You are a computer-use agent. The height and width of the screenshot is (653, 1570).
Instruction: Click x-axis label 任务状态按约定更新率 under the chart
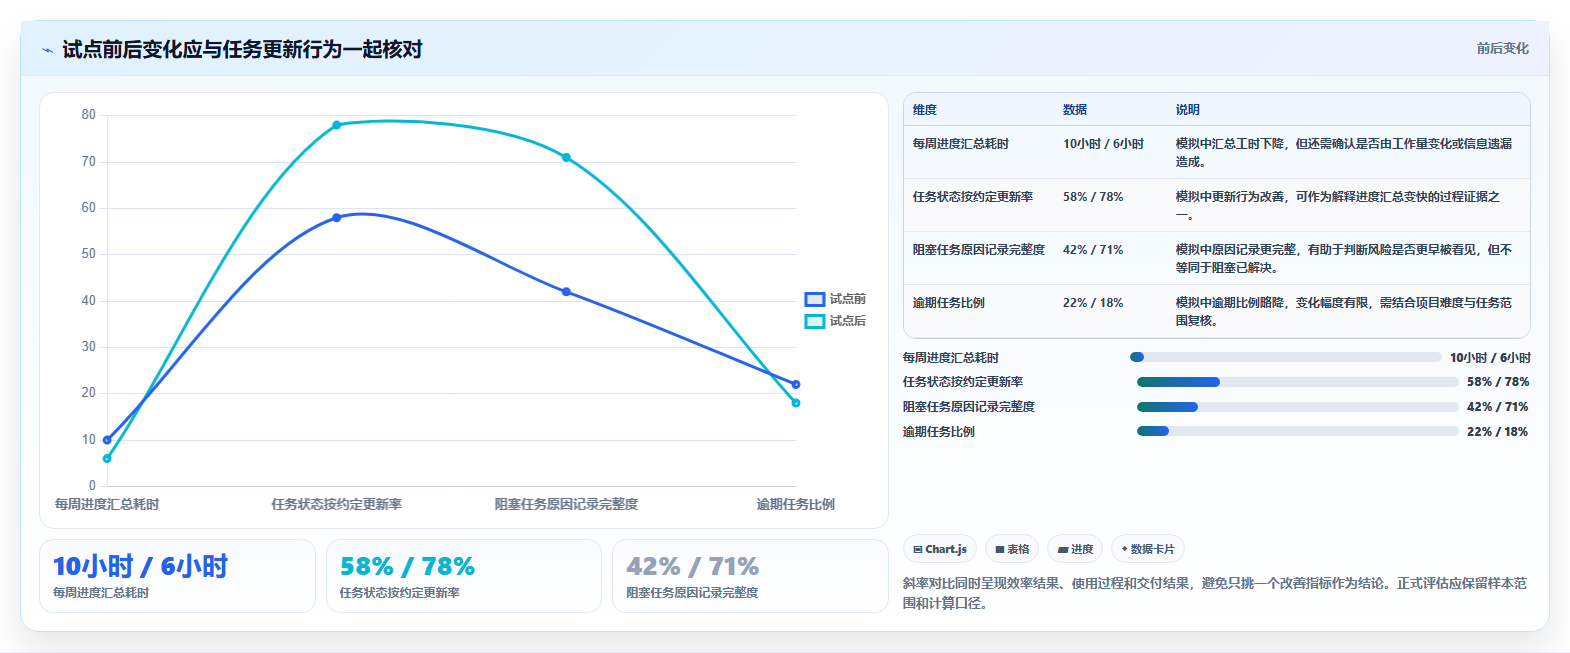(337, 505)
